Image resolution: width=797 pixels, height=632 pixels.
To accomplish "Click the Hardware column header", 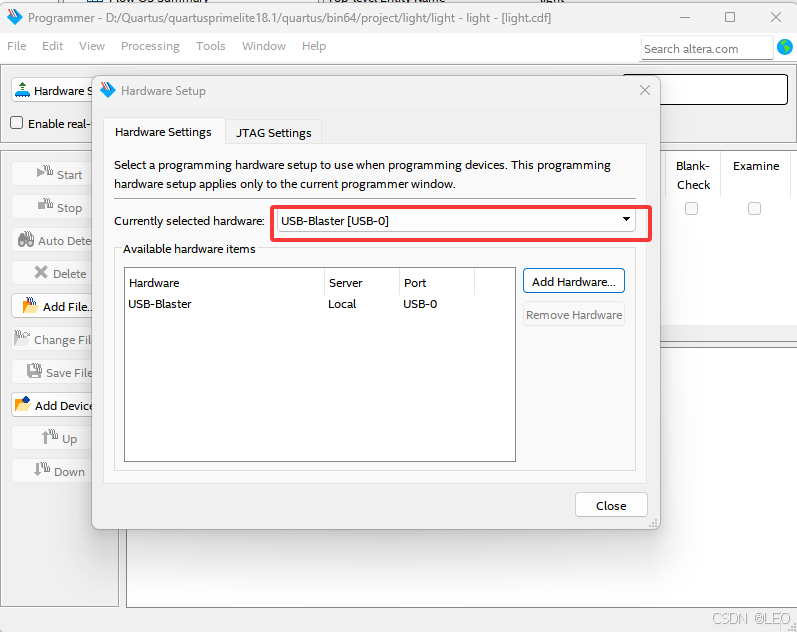I will 224,283.
